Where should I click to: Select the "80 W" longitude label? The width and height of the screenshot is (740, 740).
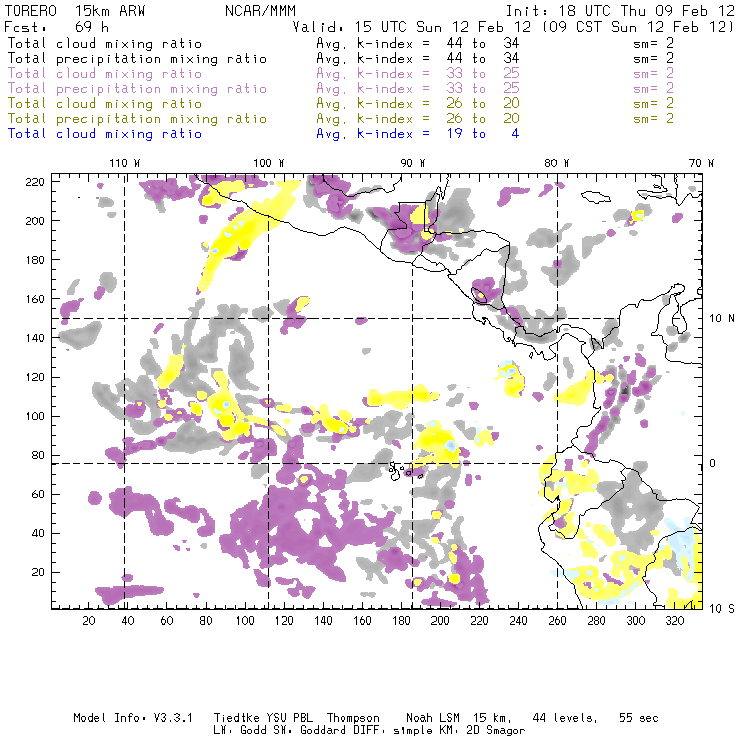pyautogui.click(x=556, y=163)
